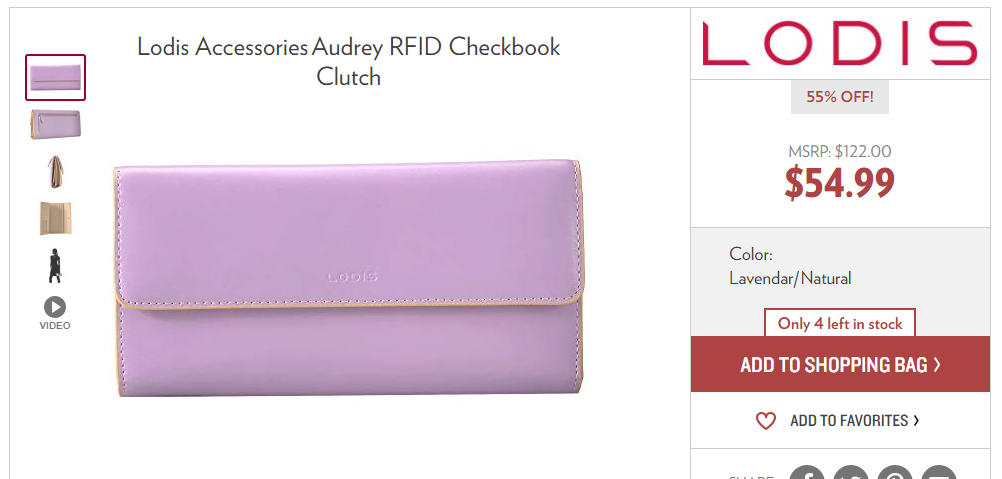Click the heart favorites icon
This screenshot has width=1002, height=479.
point(766,421)
